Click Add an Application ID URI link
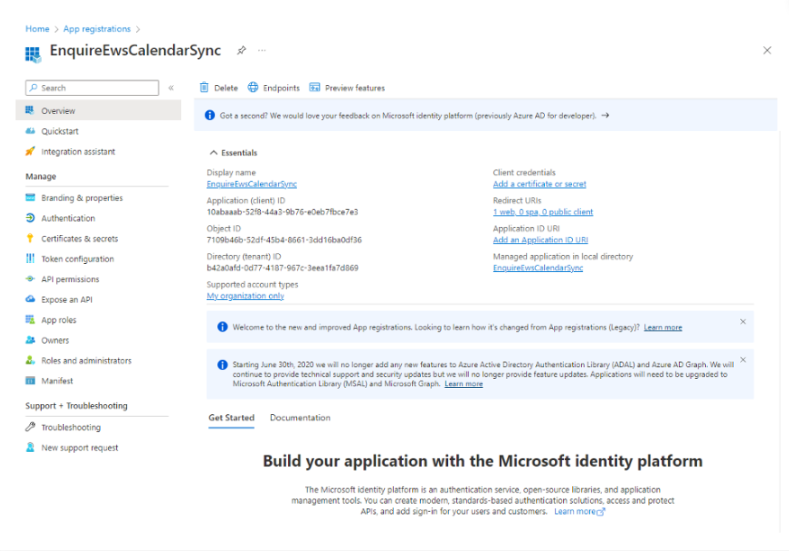This screenshot has height=551, width=789. coord(540,240)
